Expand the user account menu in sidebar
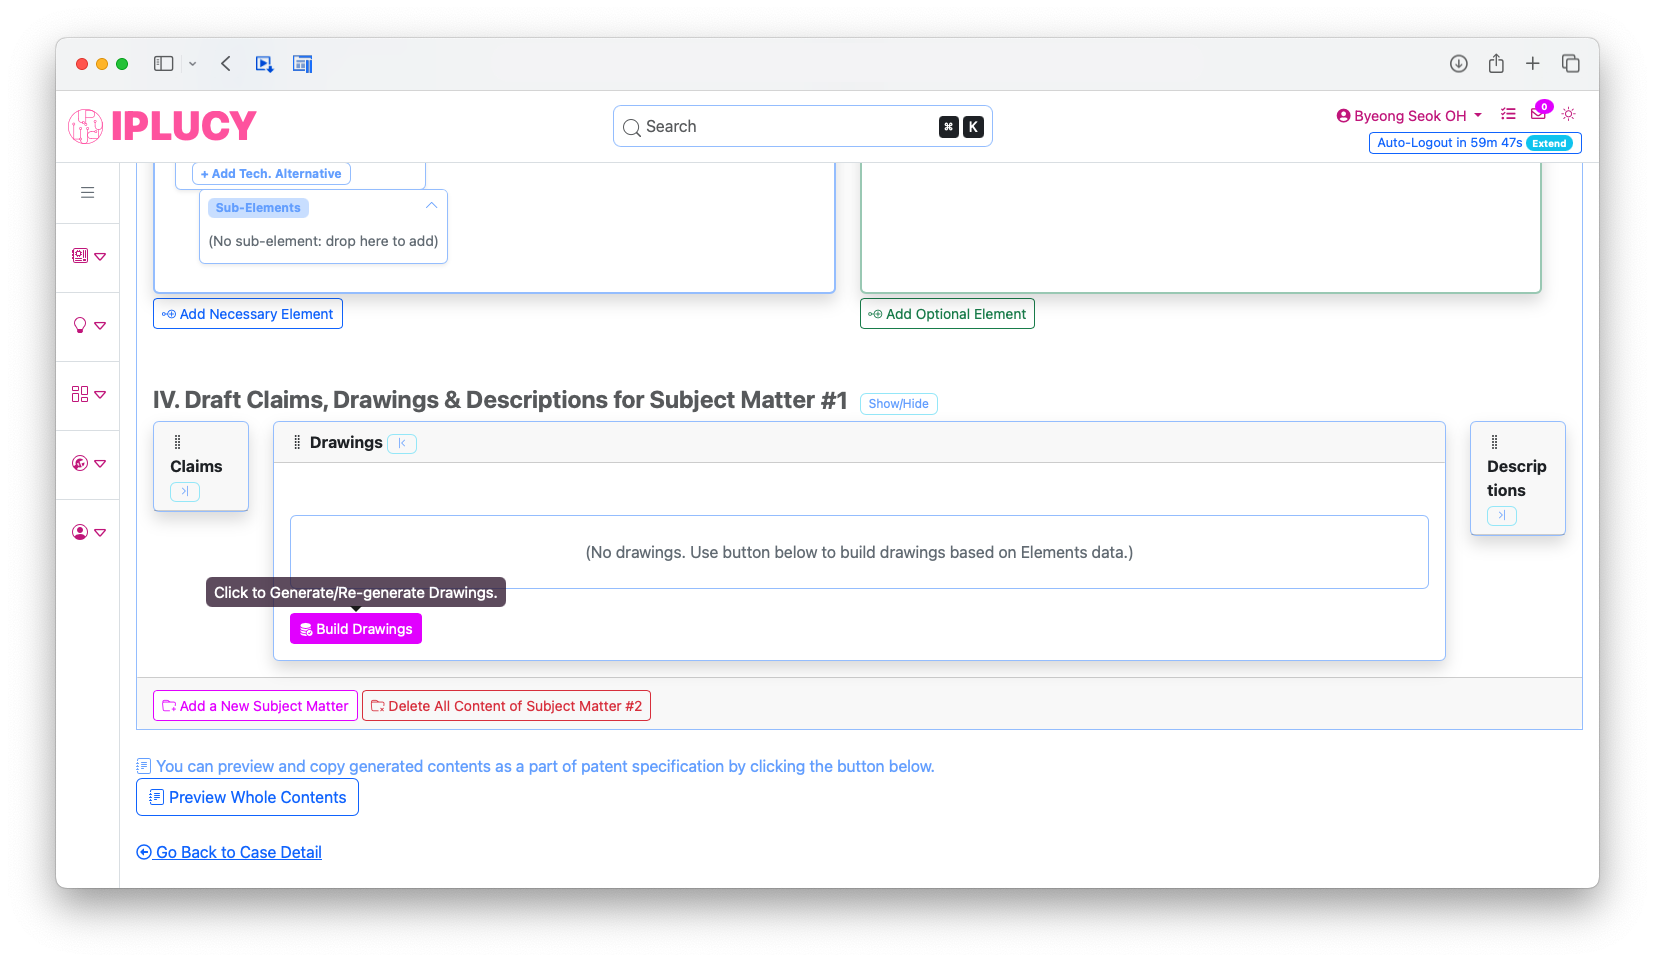Viewport: 1655px width, 962px height. (x=89, y=532)
